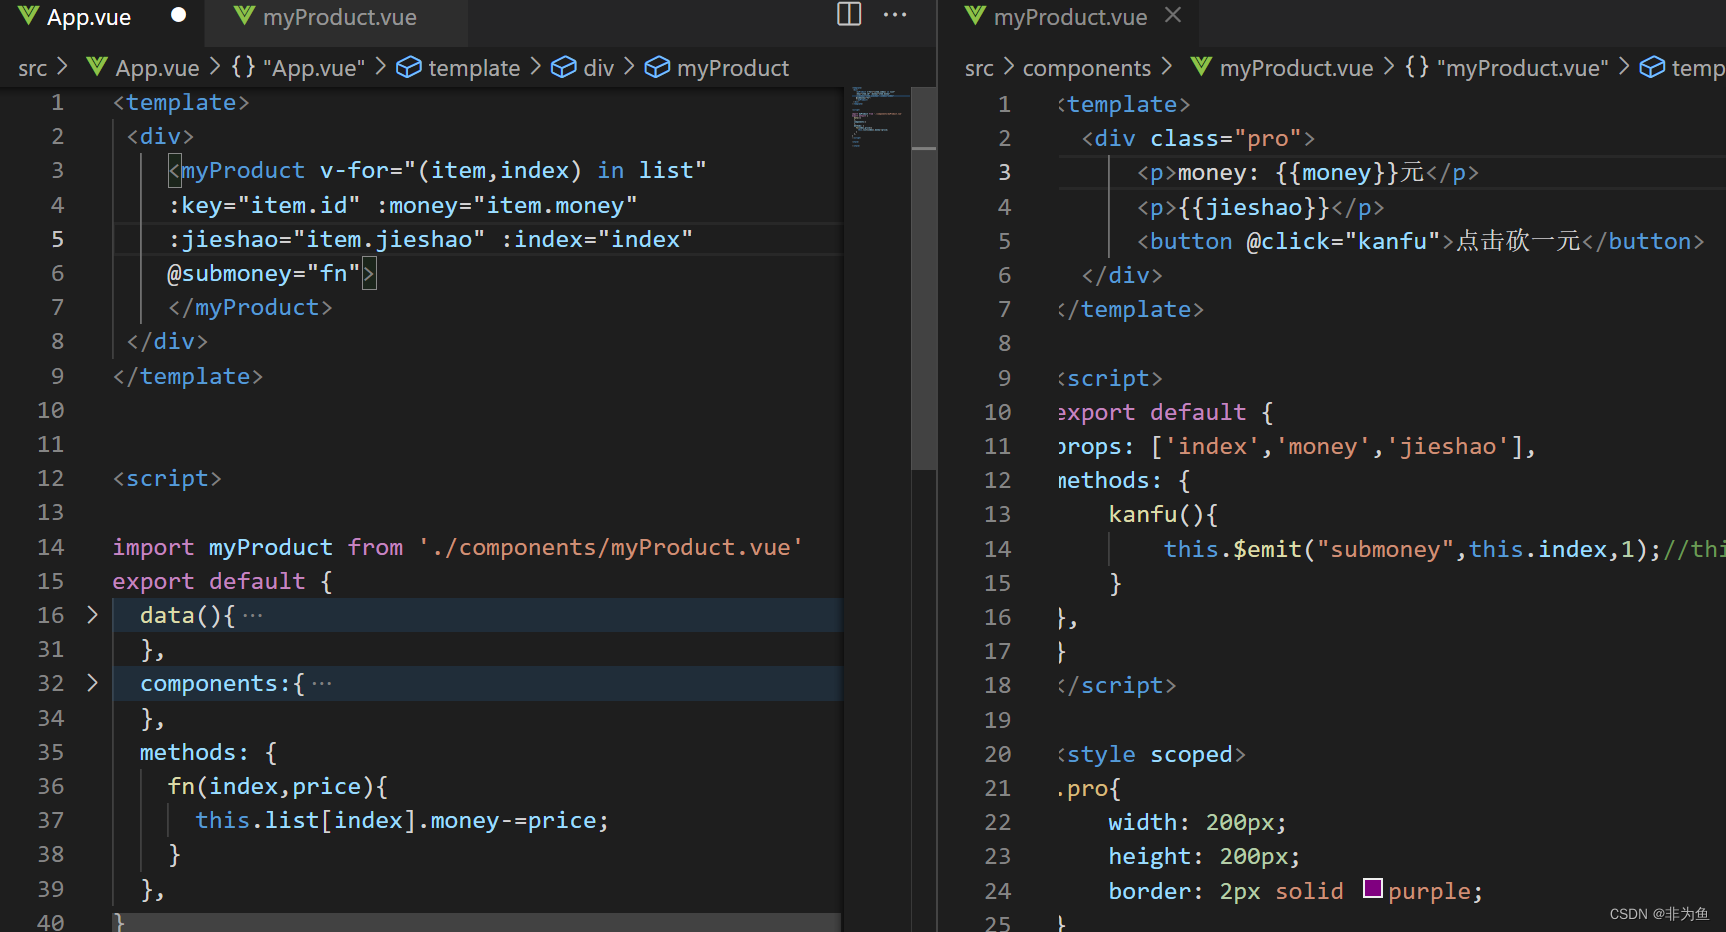Open the more actions ellipsis menu
1726x932 pixels.
pyautogui.click(x=895, y=14)
